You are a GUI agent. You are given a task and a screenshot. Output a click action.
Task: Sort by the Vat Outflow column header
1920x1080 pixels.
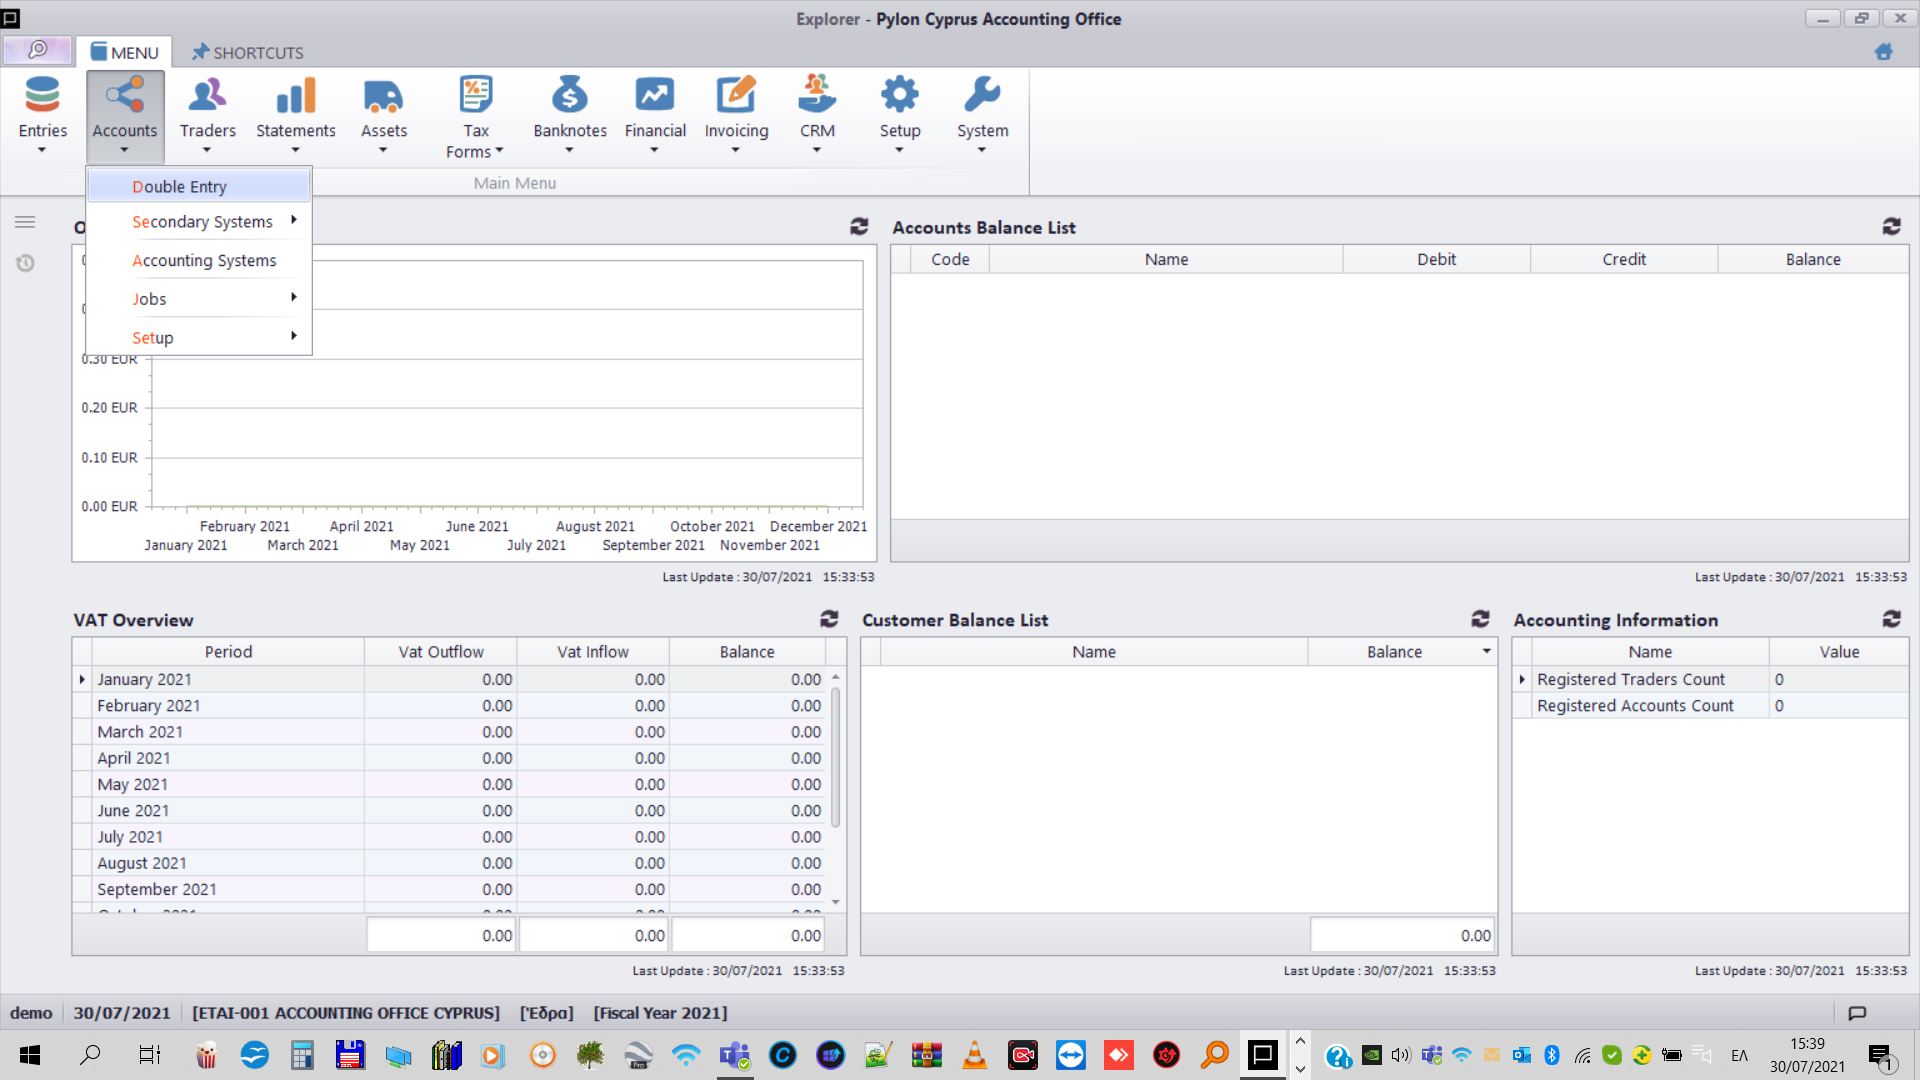[440, 651]
